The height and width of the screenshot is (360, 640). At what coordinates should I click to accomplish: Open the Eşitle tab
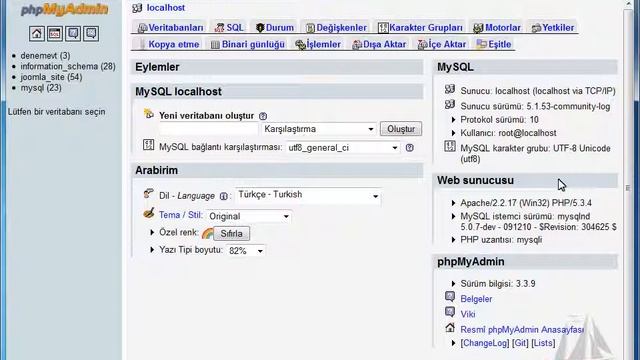click(494, 44)
